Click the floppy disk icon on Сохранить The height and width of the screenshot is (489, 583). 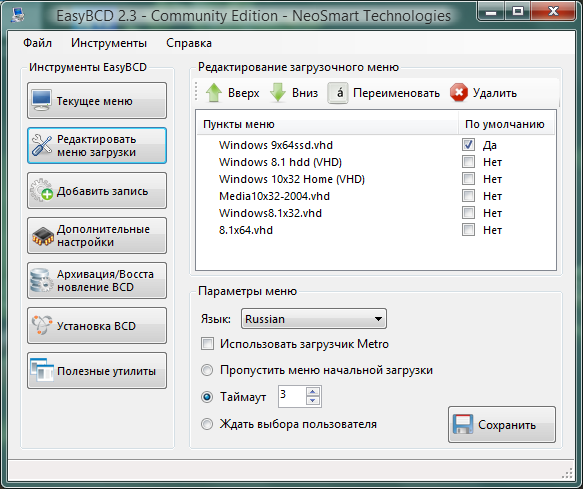point(463,424)
